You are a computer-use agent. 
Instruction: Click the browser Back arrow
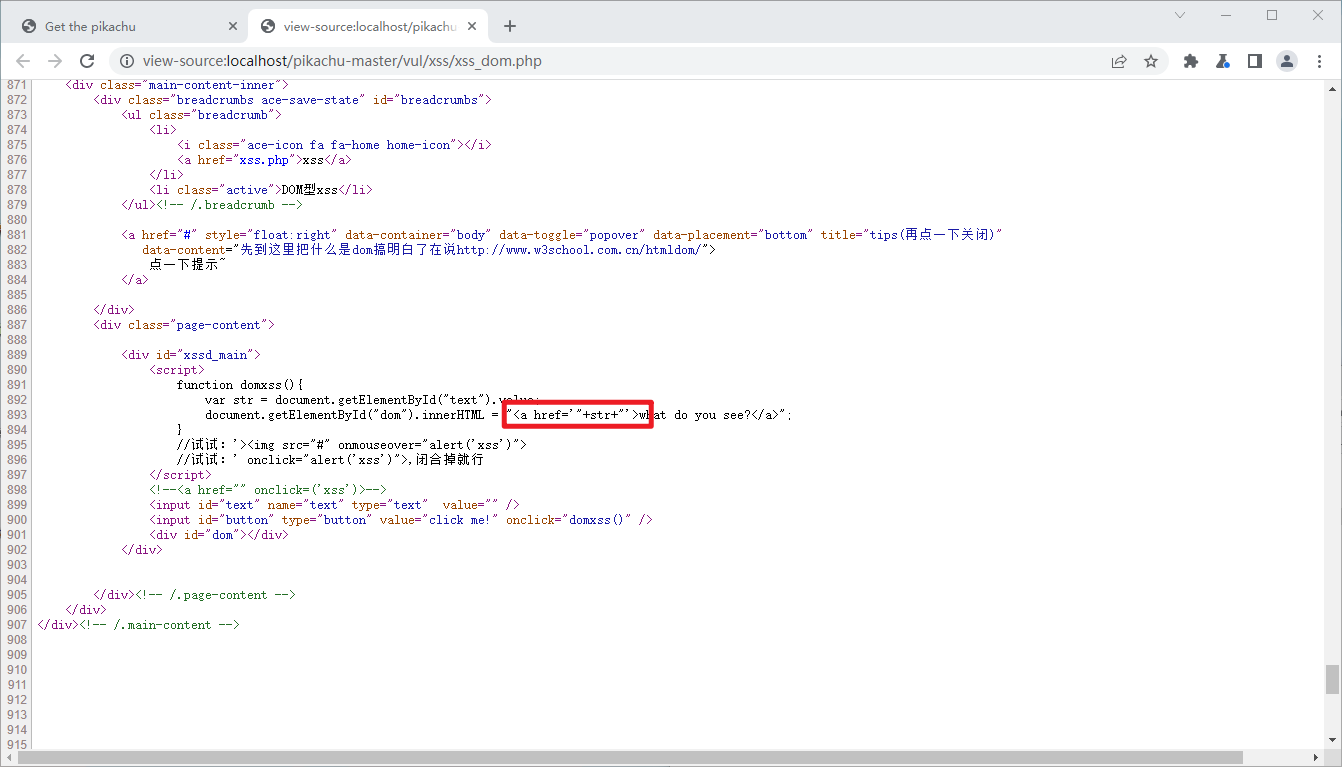click(x=23, y=61)
